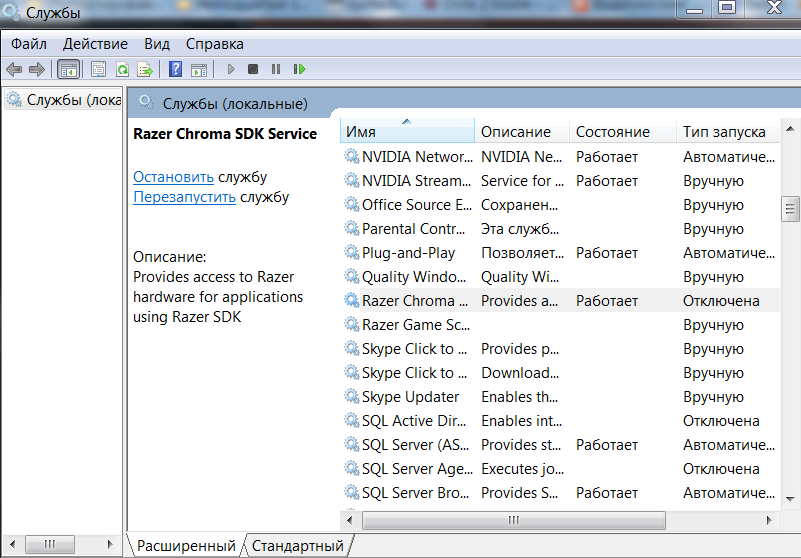
Task: Click the gear icon of NVIDIA Streamer service
Action: (x=351, y=180)
